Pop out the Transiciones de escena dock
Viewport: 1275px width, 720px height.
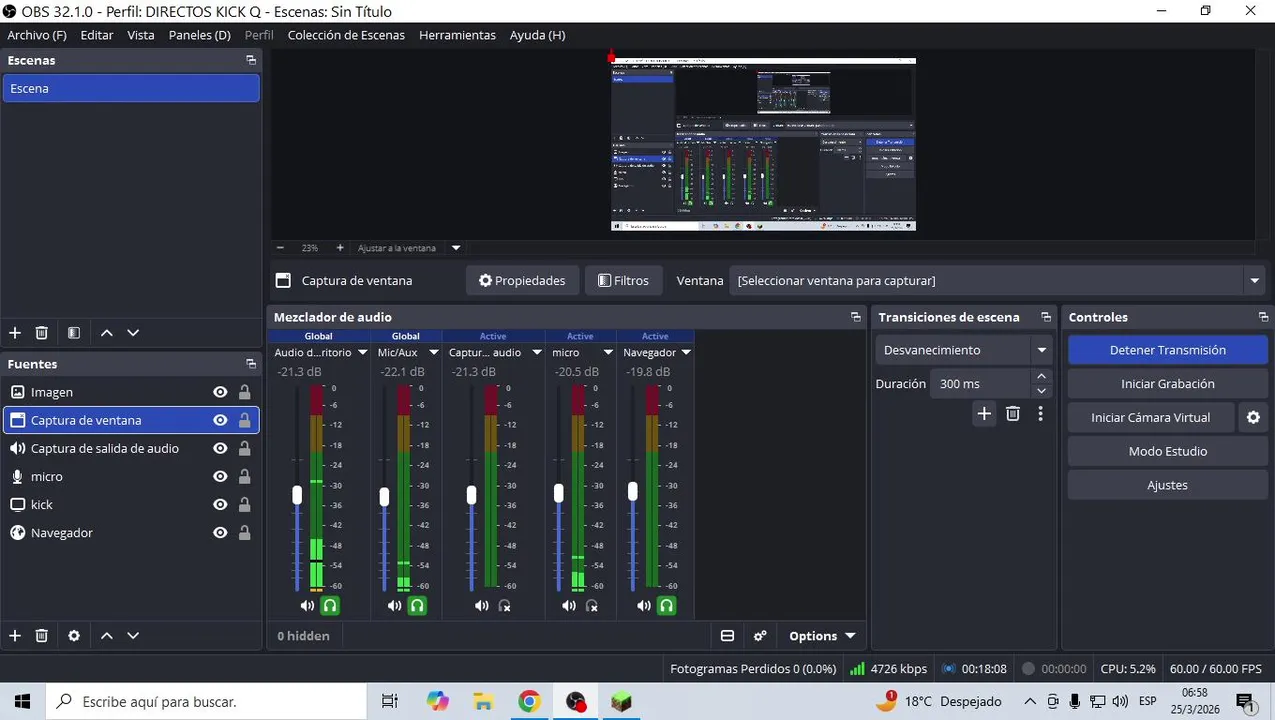[1046, 317]
